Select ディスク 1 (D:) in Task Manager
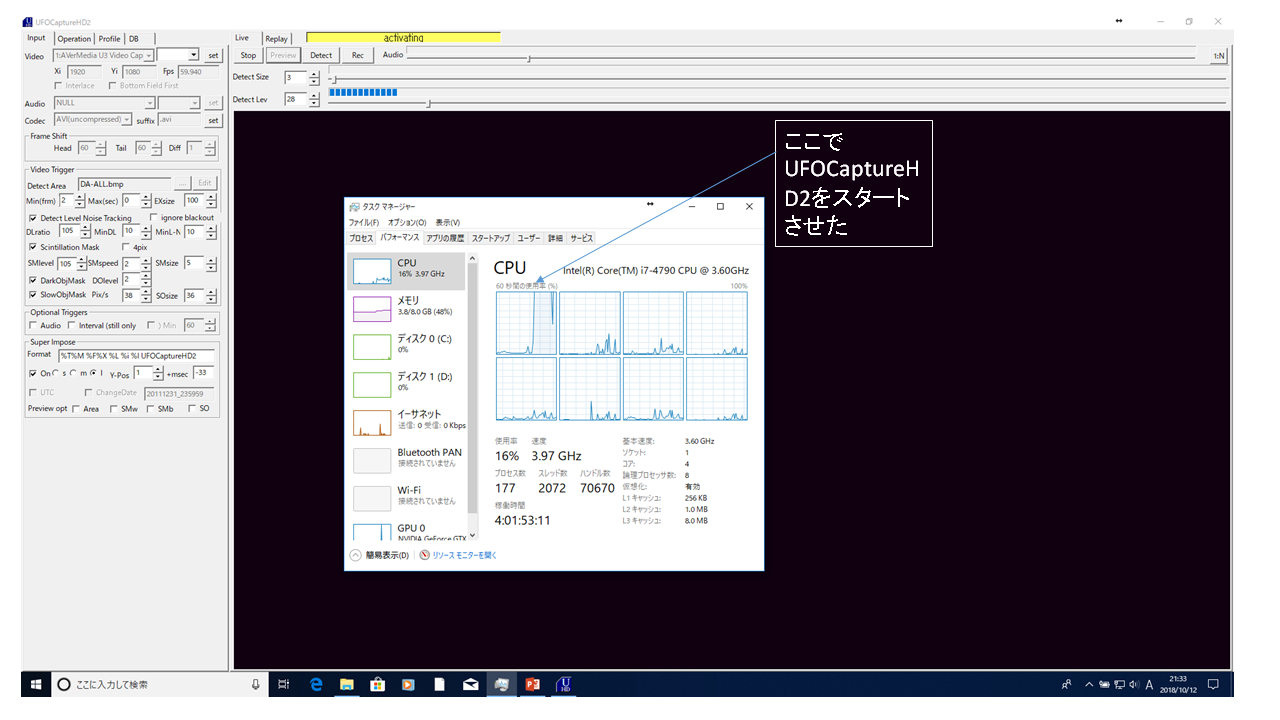 tap(406, 384)
